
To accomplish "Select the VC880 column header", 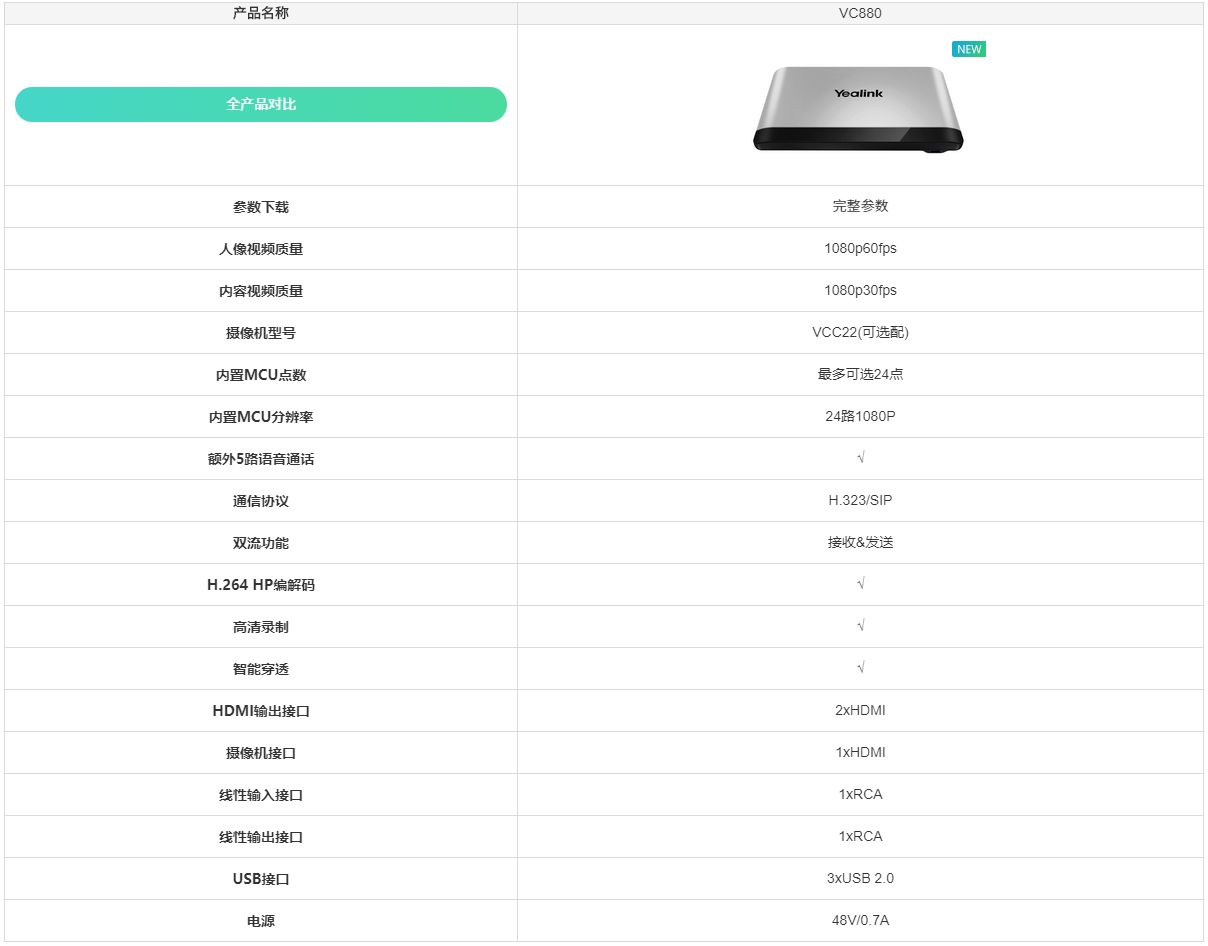I will coord(861,14).
